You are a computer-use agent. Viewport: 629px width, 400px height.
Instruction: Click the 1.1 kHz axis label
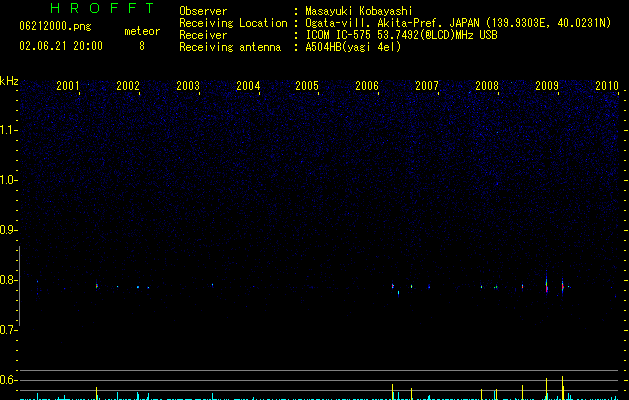pyautogui.click(x=8, y=130)
